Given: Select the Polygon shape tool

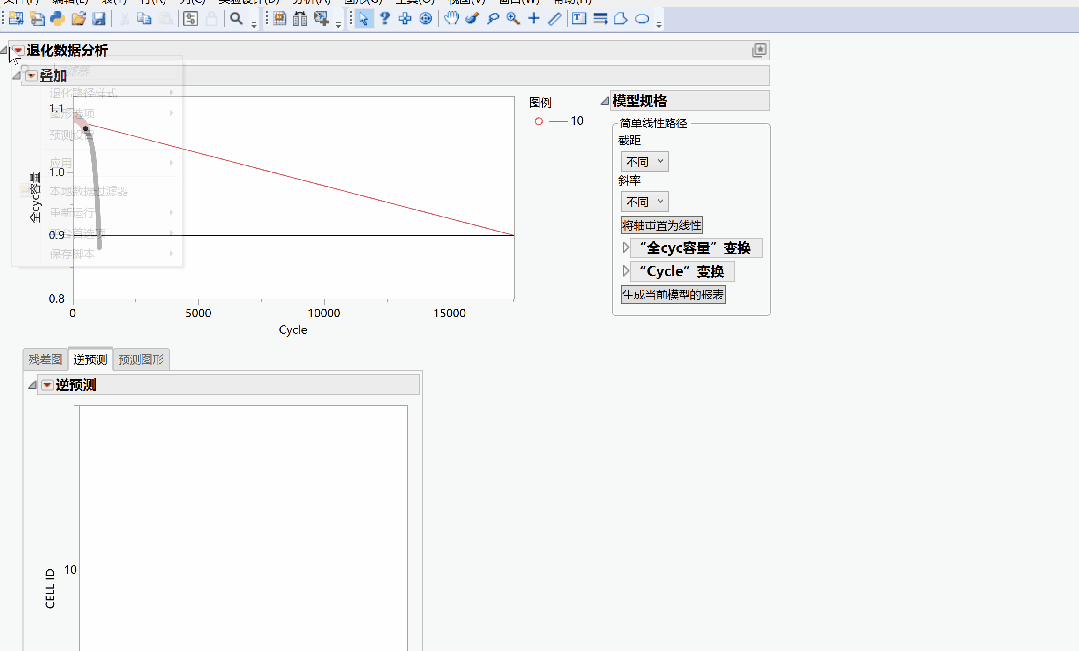Looking at the screenshot, I should [x=621, y=19].
